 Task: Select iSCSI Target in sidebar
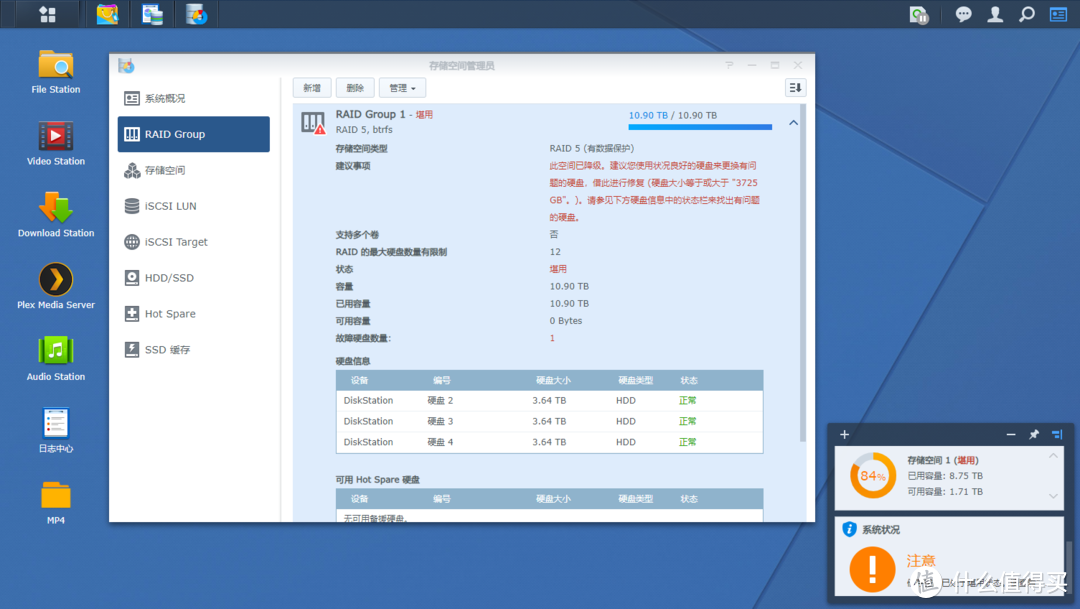coord(194,242)
